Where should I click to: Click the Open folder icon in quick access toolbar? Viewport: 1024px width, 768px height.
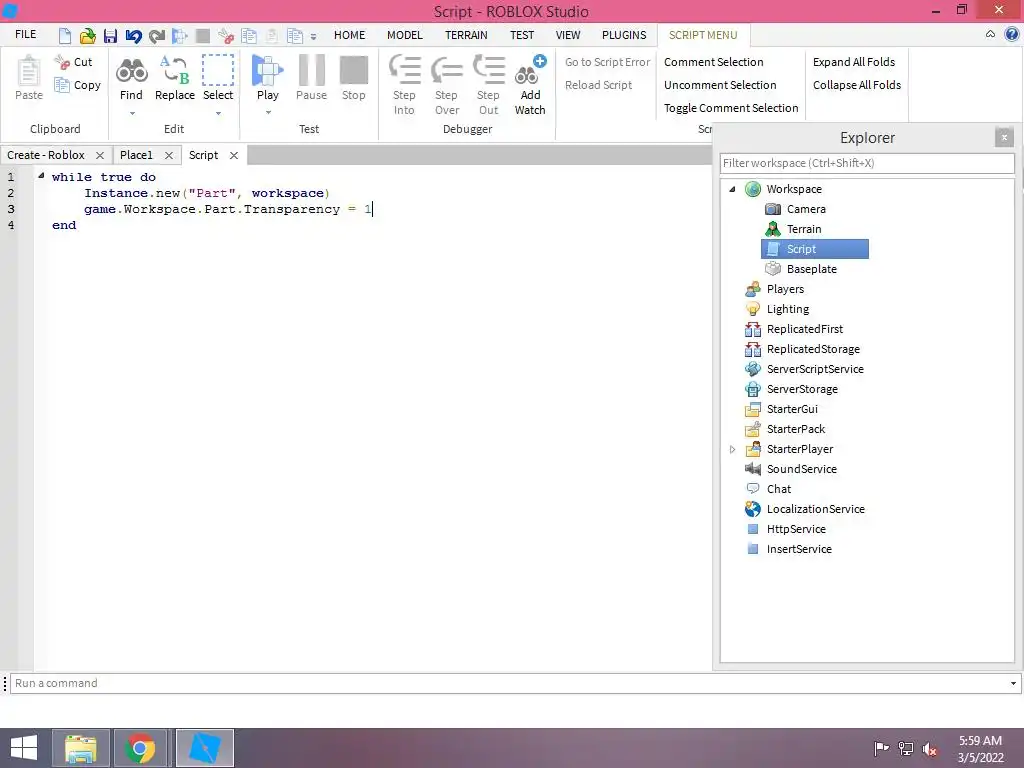(88, 35)
